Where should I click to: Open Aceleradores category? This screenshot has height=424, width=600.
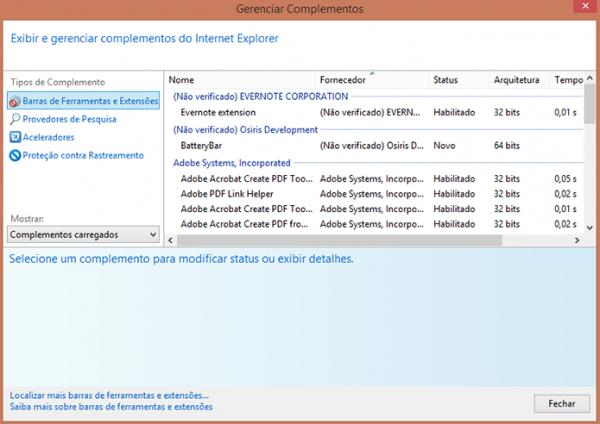click(x=48, y=137)
